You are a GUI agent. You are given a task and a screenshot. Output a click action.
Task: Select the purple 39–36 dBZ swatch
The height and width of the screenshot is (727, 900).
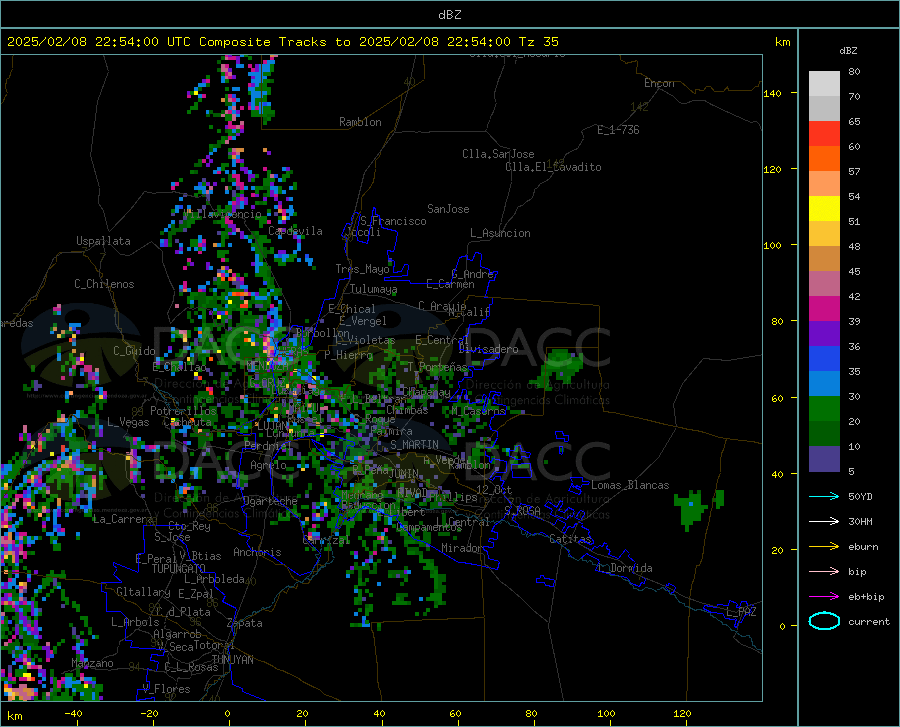pyautogui.click(x=824, y=334)
